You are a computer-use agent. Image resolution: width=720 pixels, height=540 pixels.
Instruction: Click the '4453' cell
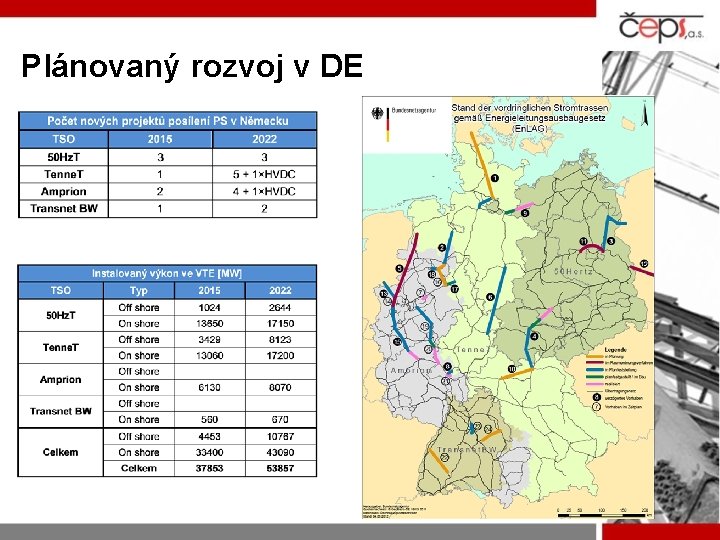(209, 437)
